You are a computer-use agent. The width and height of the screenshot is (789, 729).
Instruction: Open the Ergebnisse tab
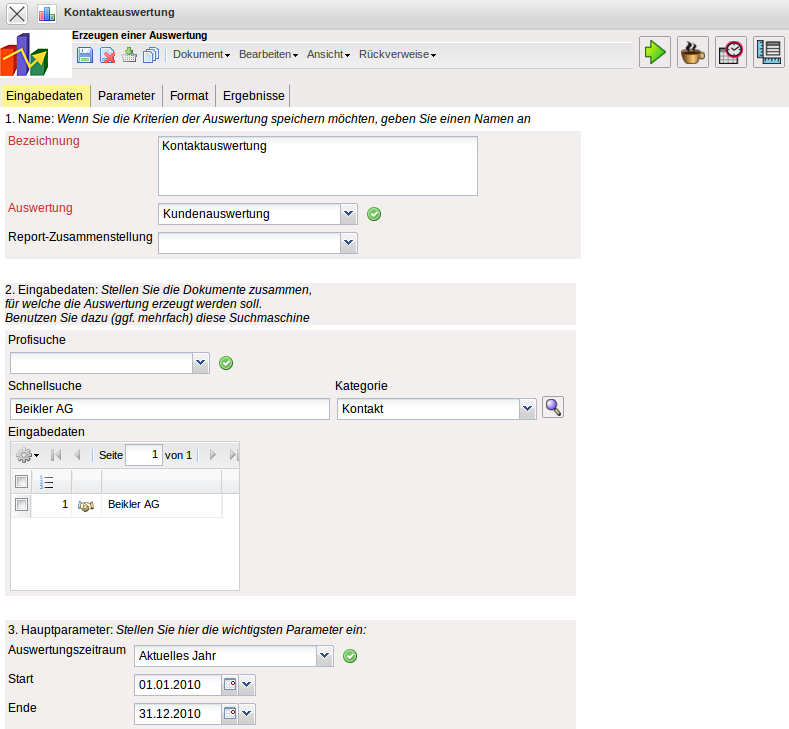click(253, 96)
